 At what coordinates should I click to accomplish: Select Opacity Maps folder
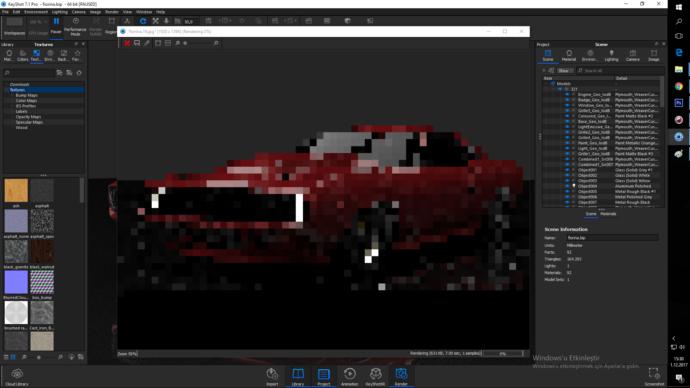click(28, 117)
